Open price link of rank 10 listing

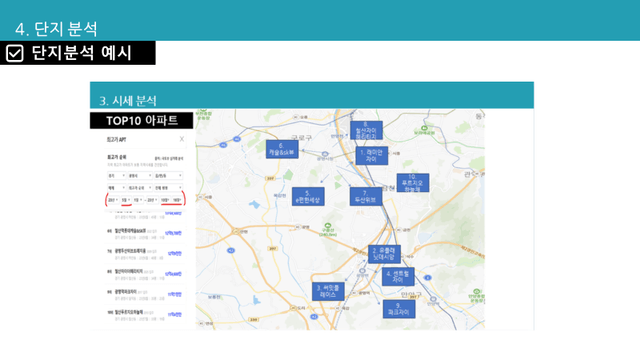coord(174,315)
